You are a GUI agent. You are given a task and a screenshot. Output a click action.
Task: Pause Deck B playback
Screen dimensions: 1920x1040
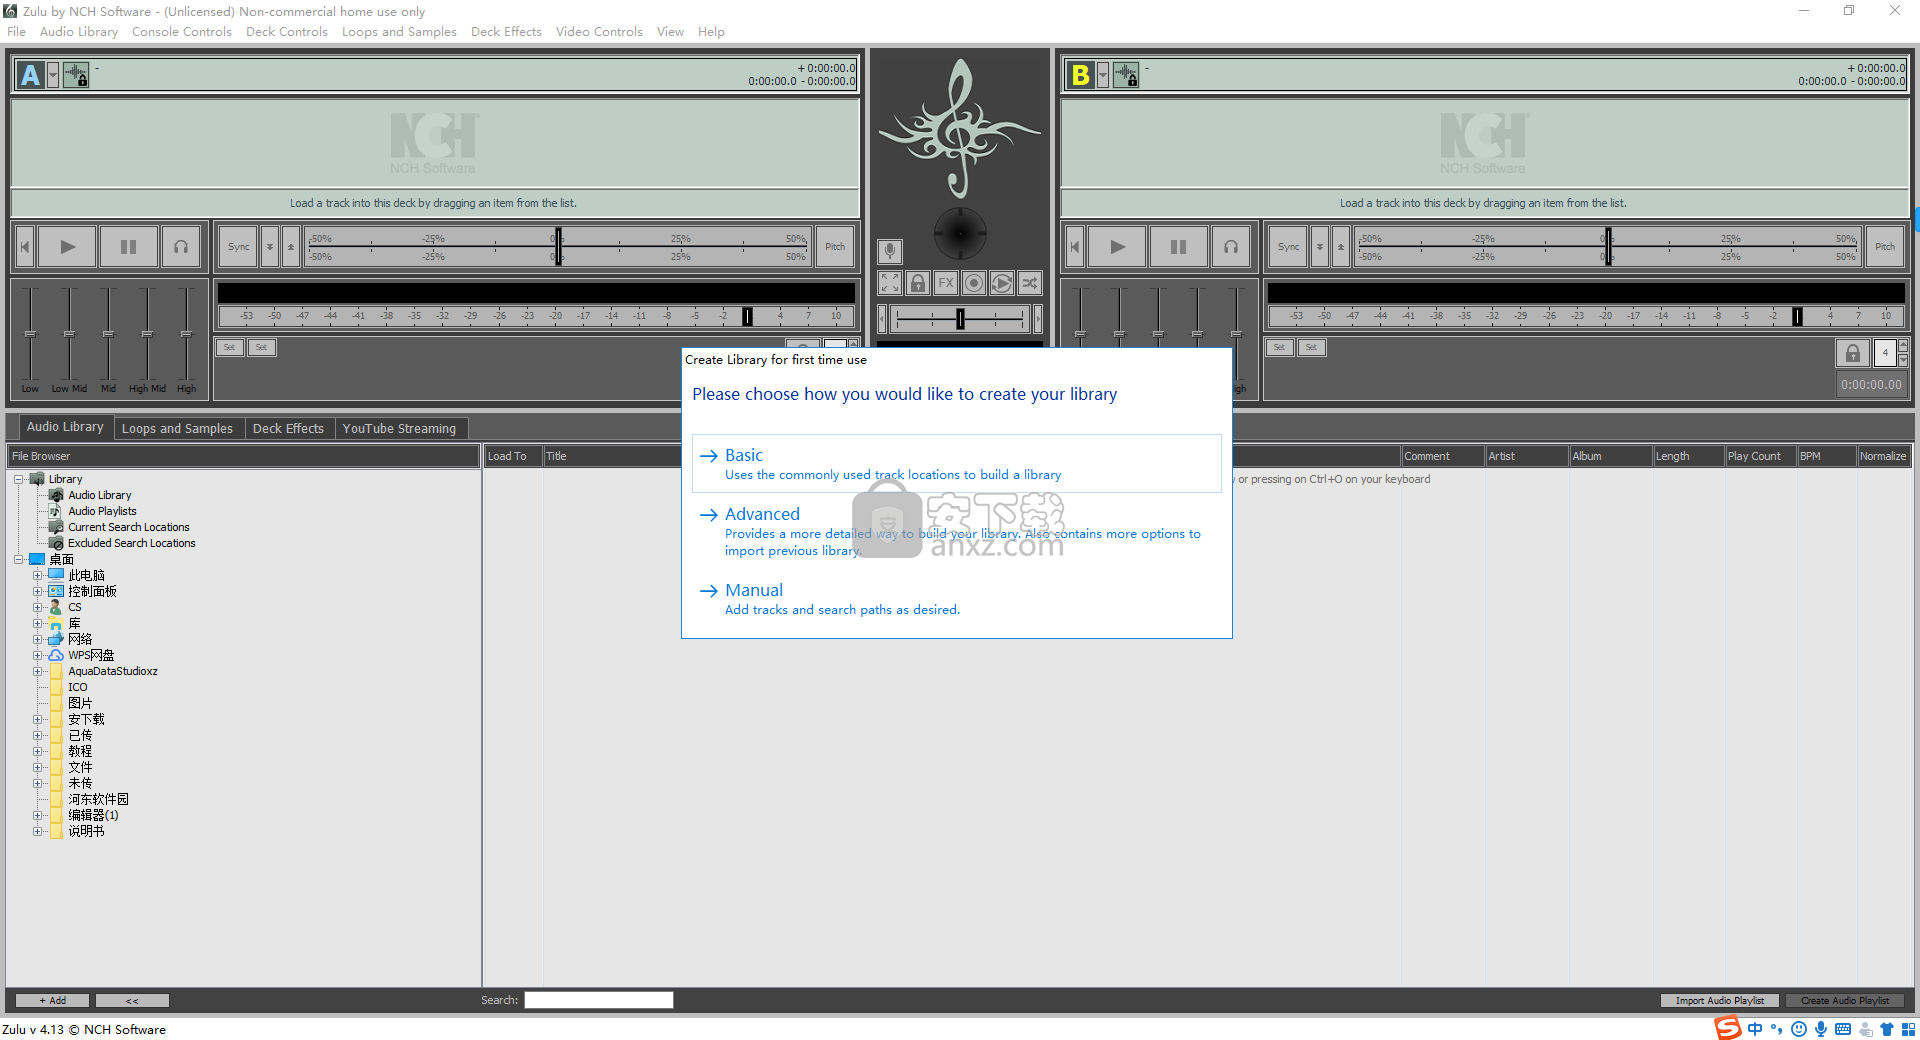(x=1178, y=247)
